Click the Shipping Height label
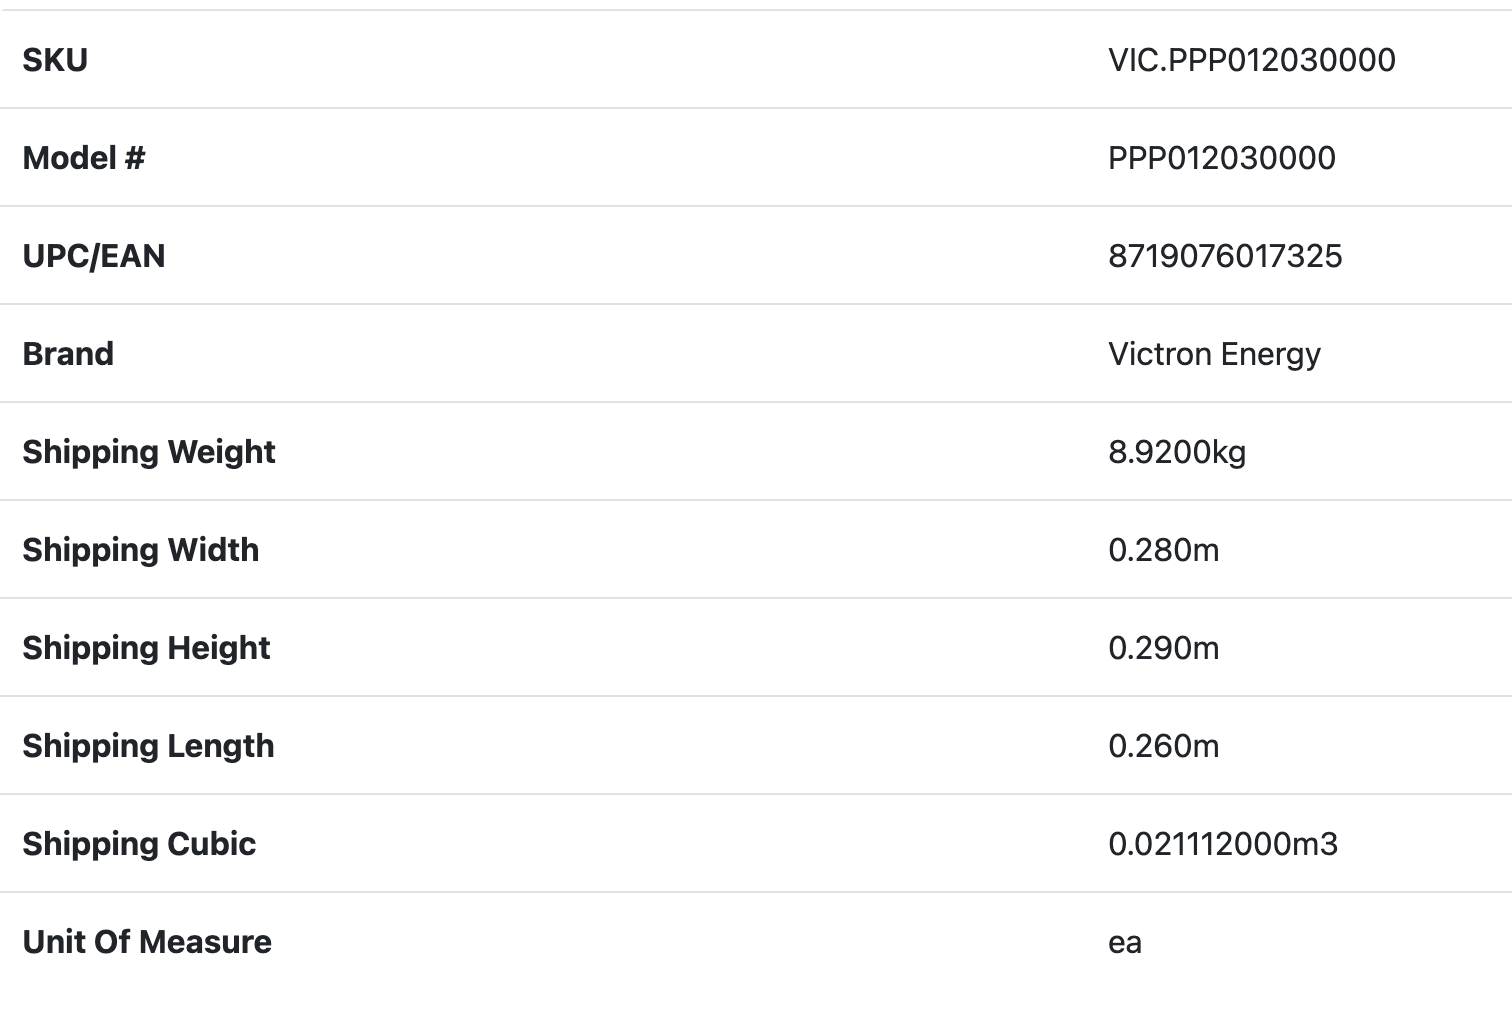Viewport: 1512px width, 1022px height. (146, 648)
